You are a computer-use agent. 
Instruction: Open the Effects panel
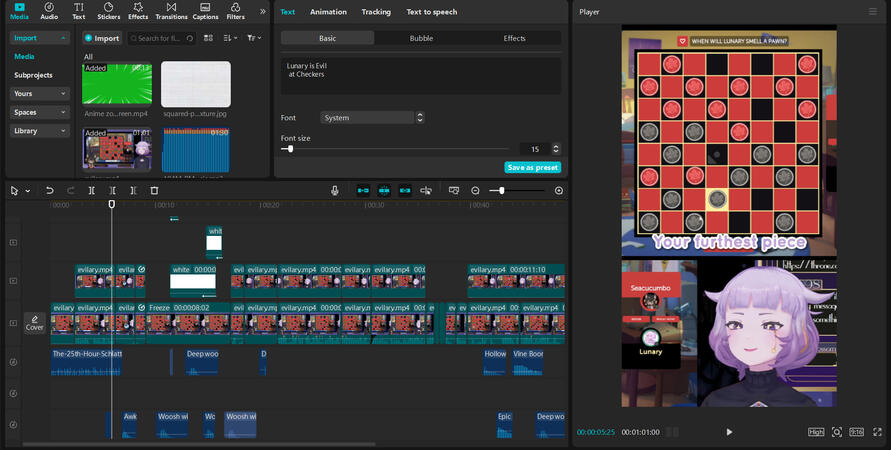[x=138, y=11]
